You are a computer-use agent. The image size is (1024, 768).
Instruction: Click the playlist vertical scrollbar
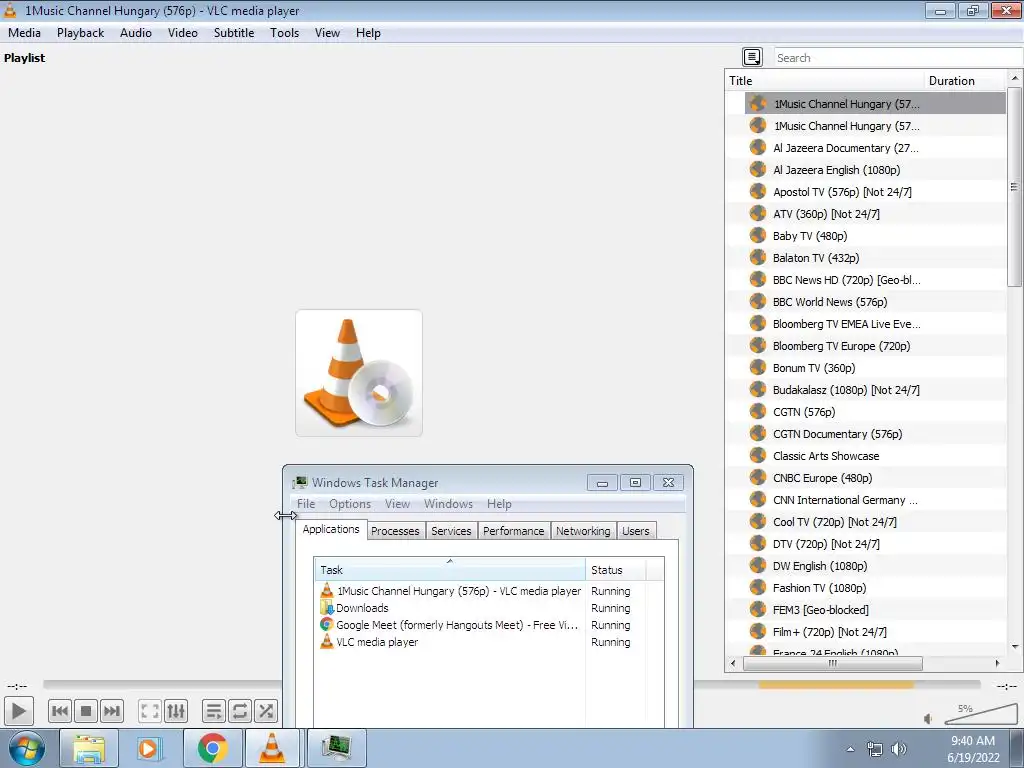click(1014, 187)
